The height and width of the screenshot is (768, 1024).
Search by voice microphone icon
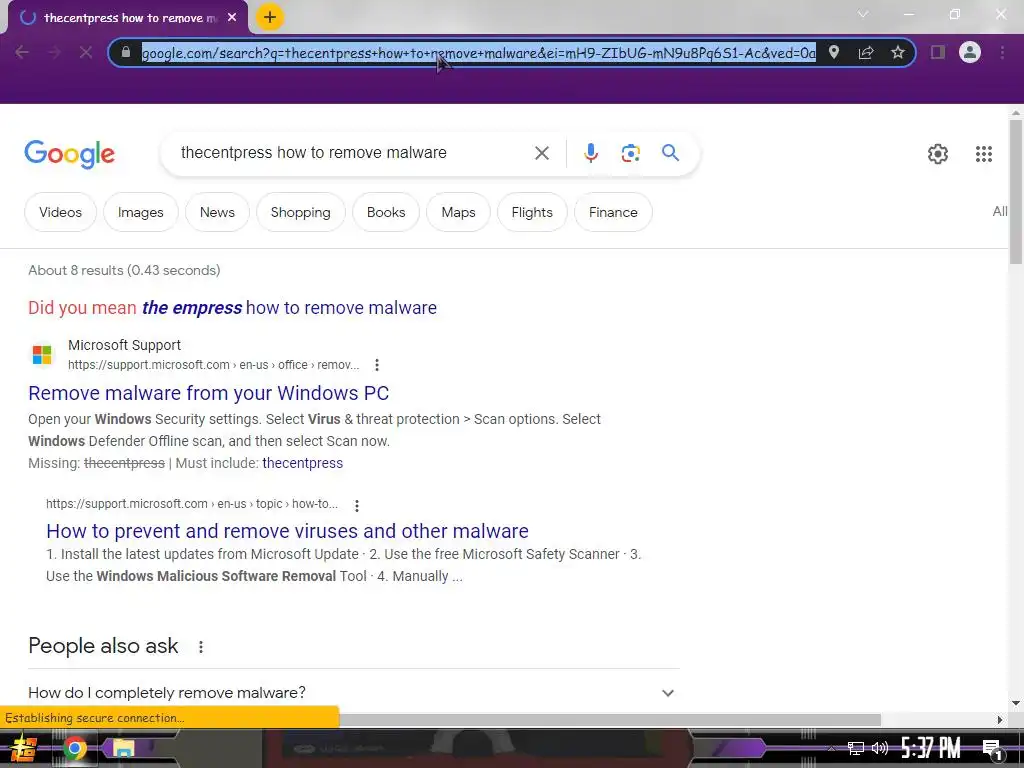(x=590, y=153)
